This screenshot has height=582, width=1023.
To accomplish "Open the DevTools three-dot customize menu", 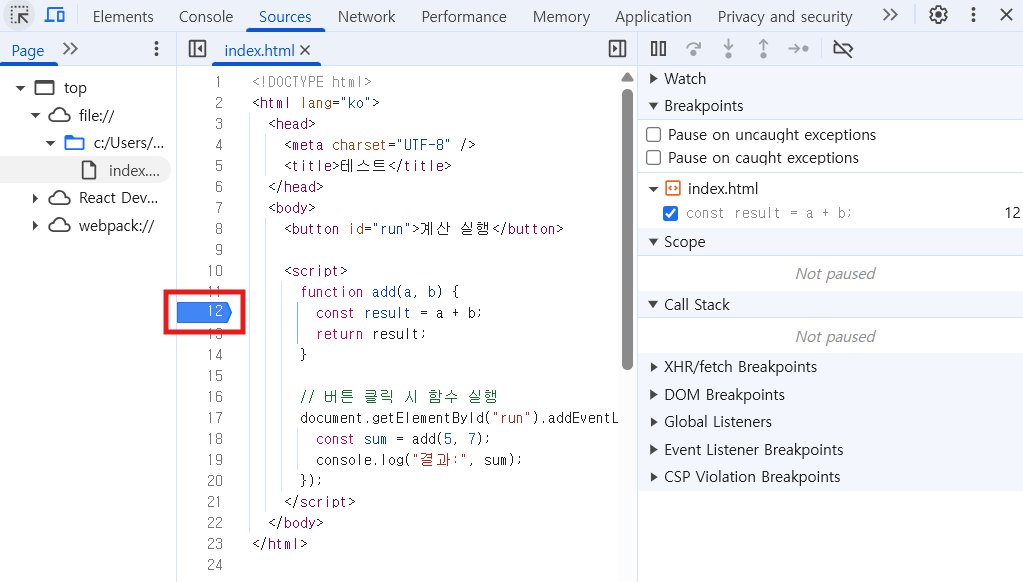I will [973, 15].
